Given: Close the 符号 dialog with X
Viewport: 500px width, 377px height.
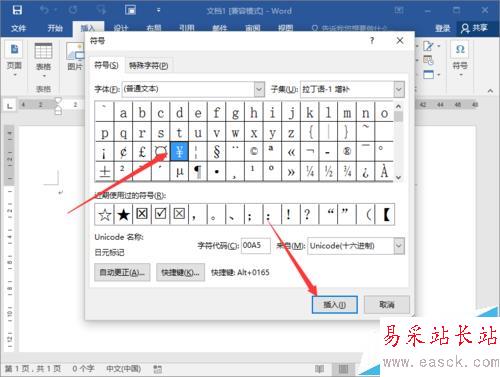Looking at the screenshot, I should (400, 41).
